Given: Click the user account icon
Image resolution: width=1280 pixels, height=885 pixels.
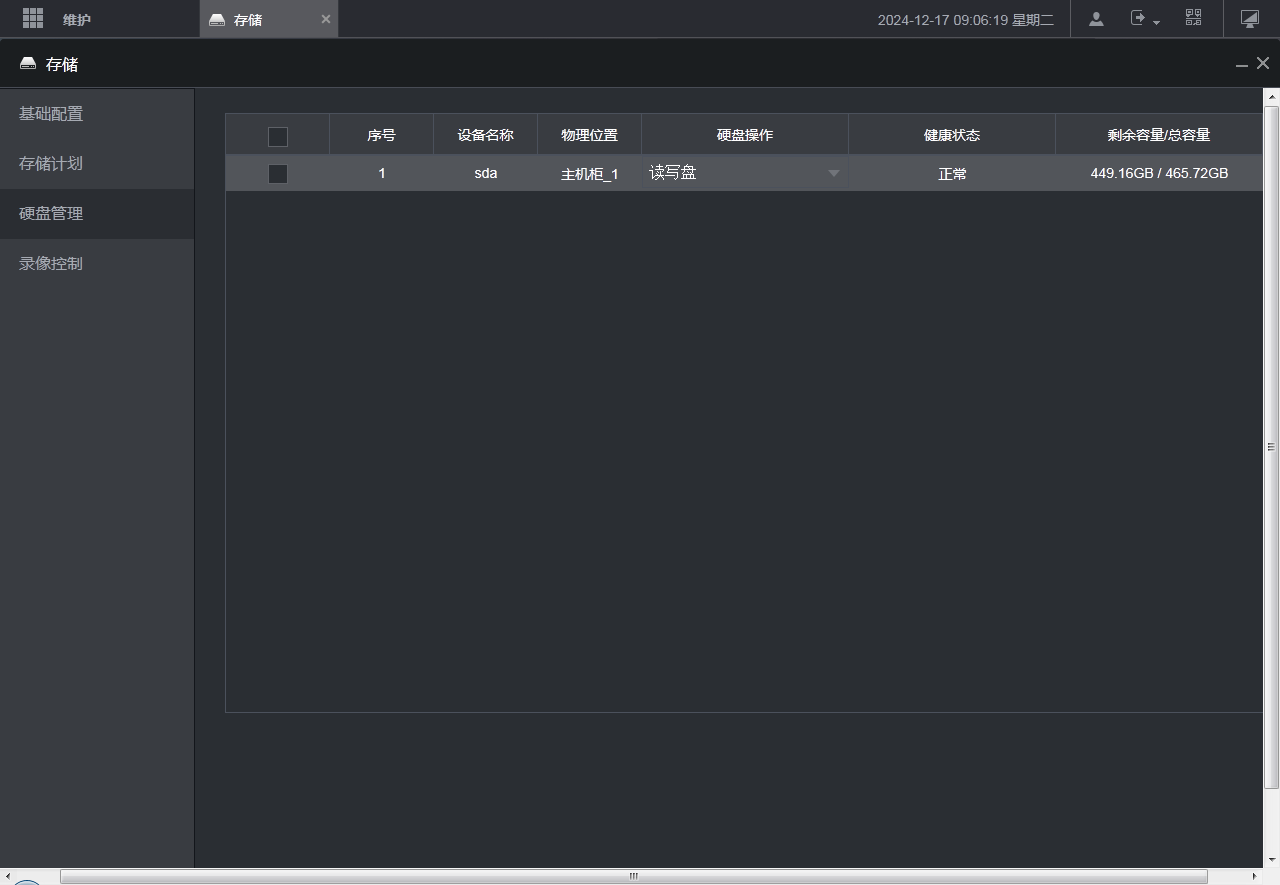Looking at the screenshot, I should (x=1096, y=18).
